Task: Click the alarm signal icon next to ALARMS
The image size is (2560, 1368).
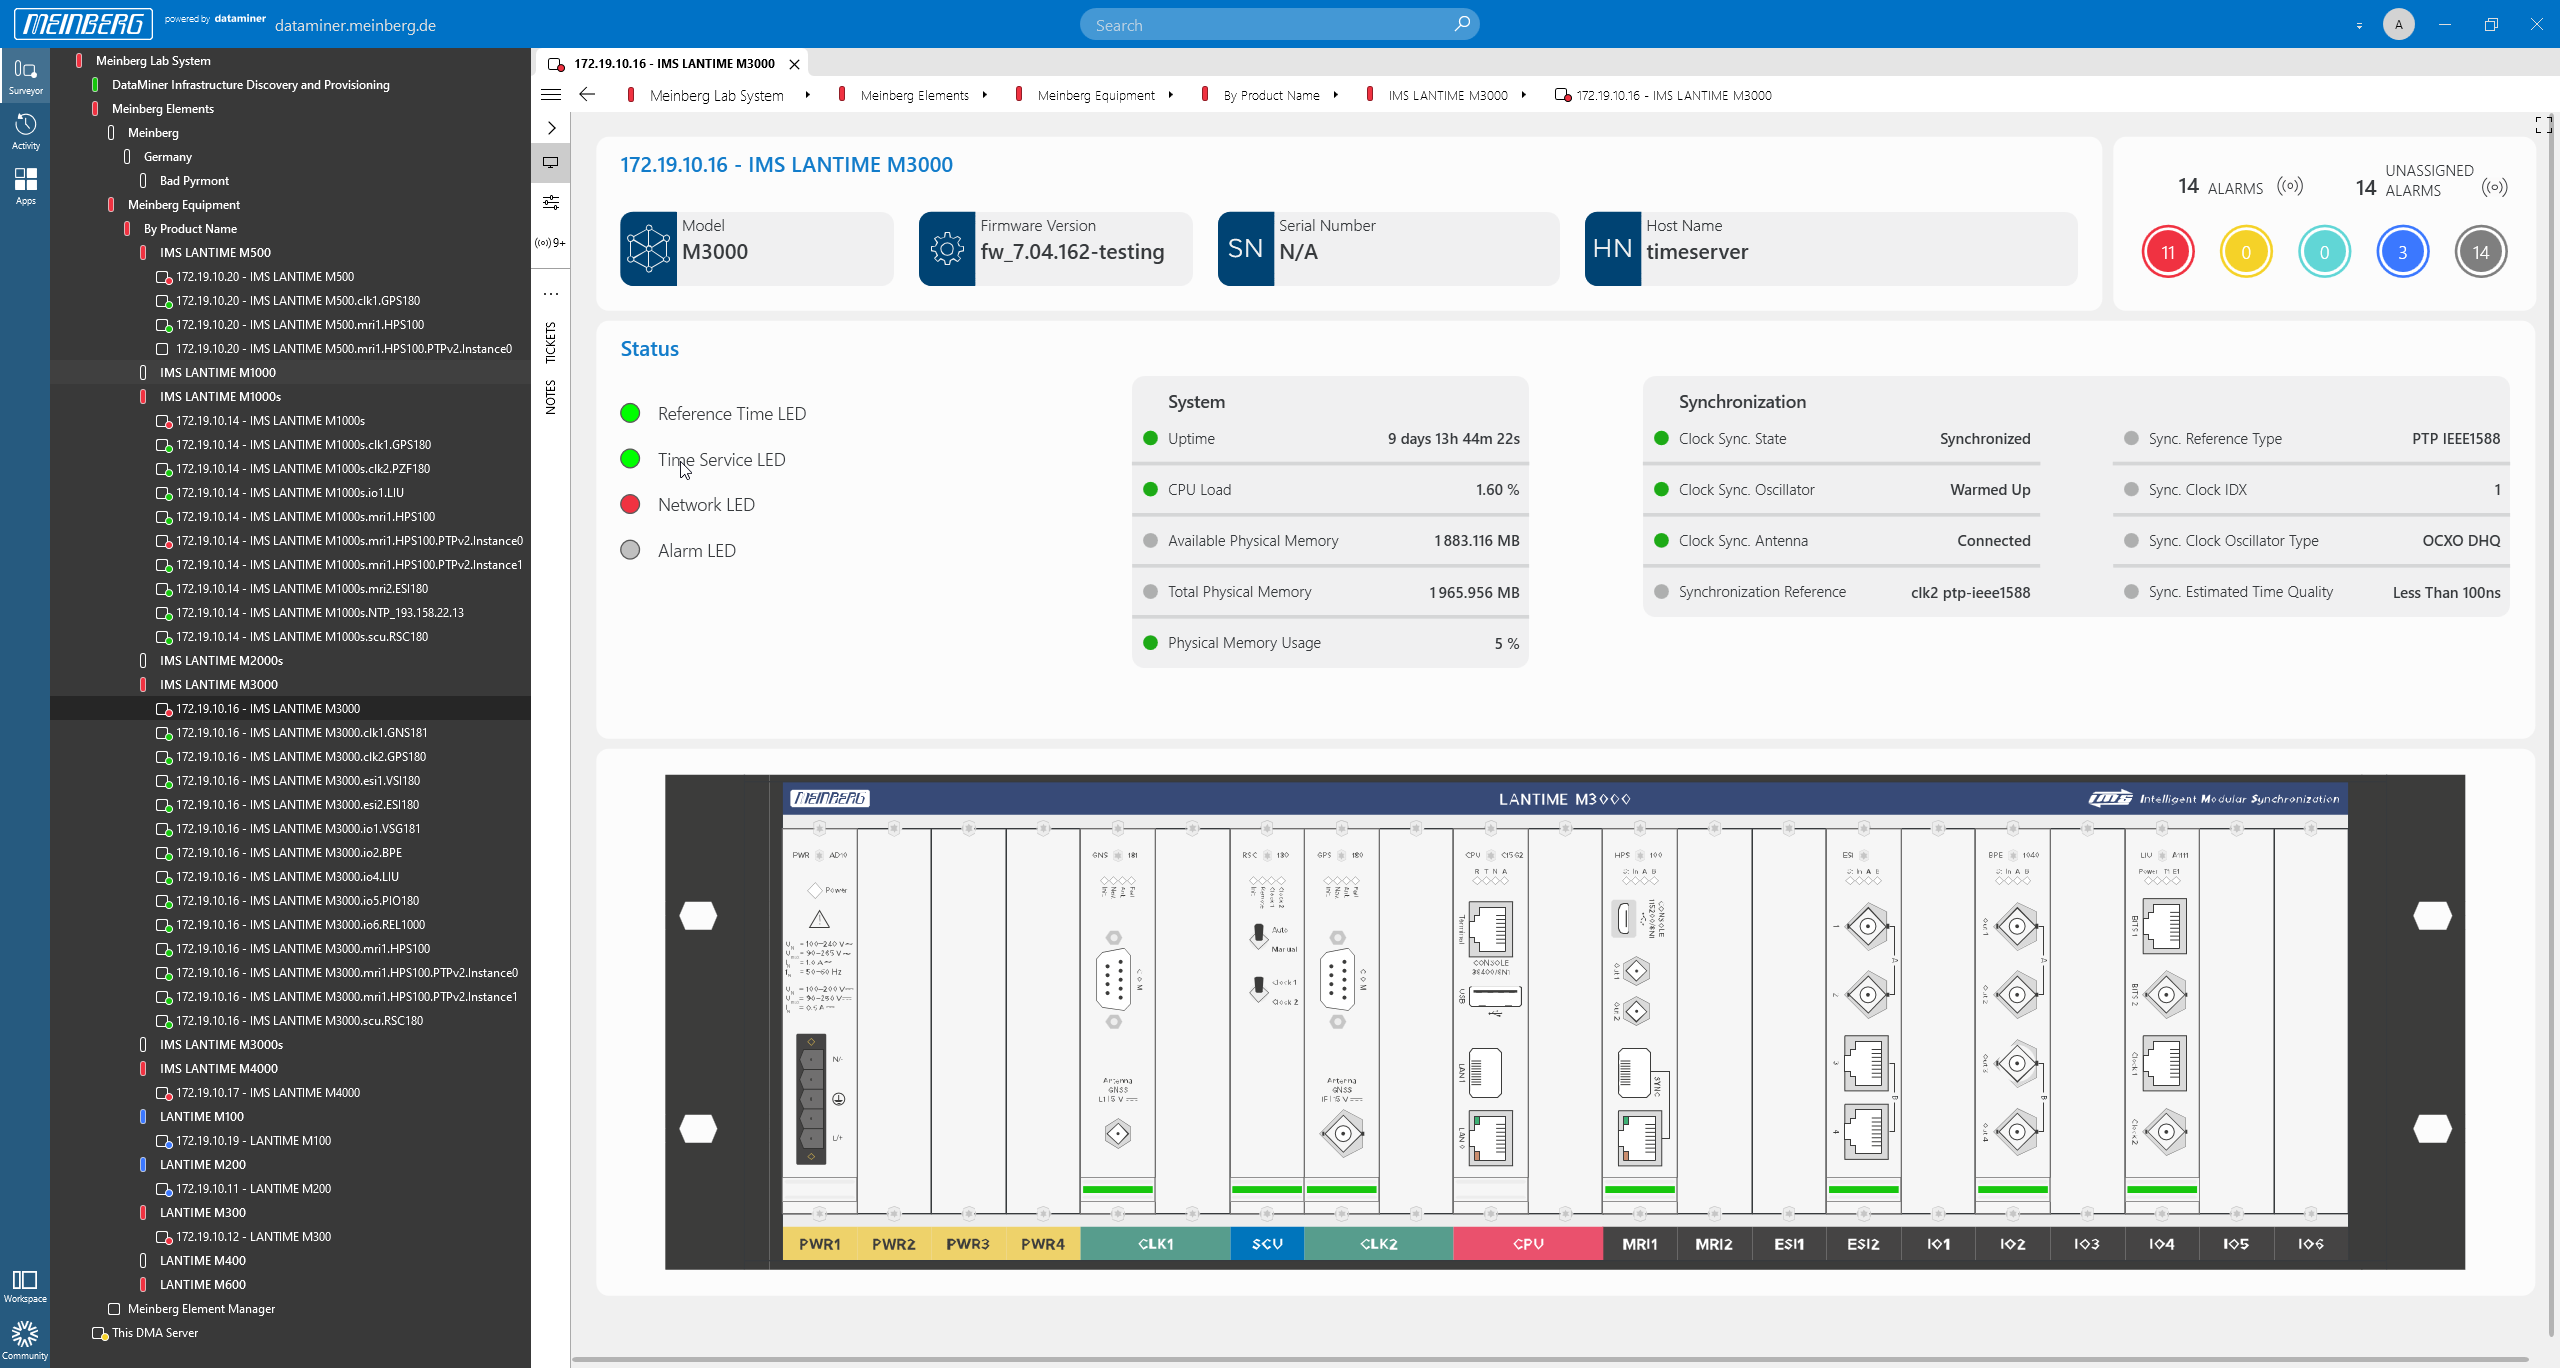Action: 2290,186
